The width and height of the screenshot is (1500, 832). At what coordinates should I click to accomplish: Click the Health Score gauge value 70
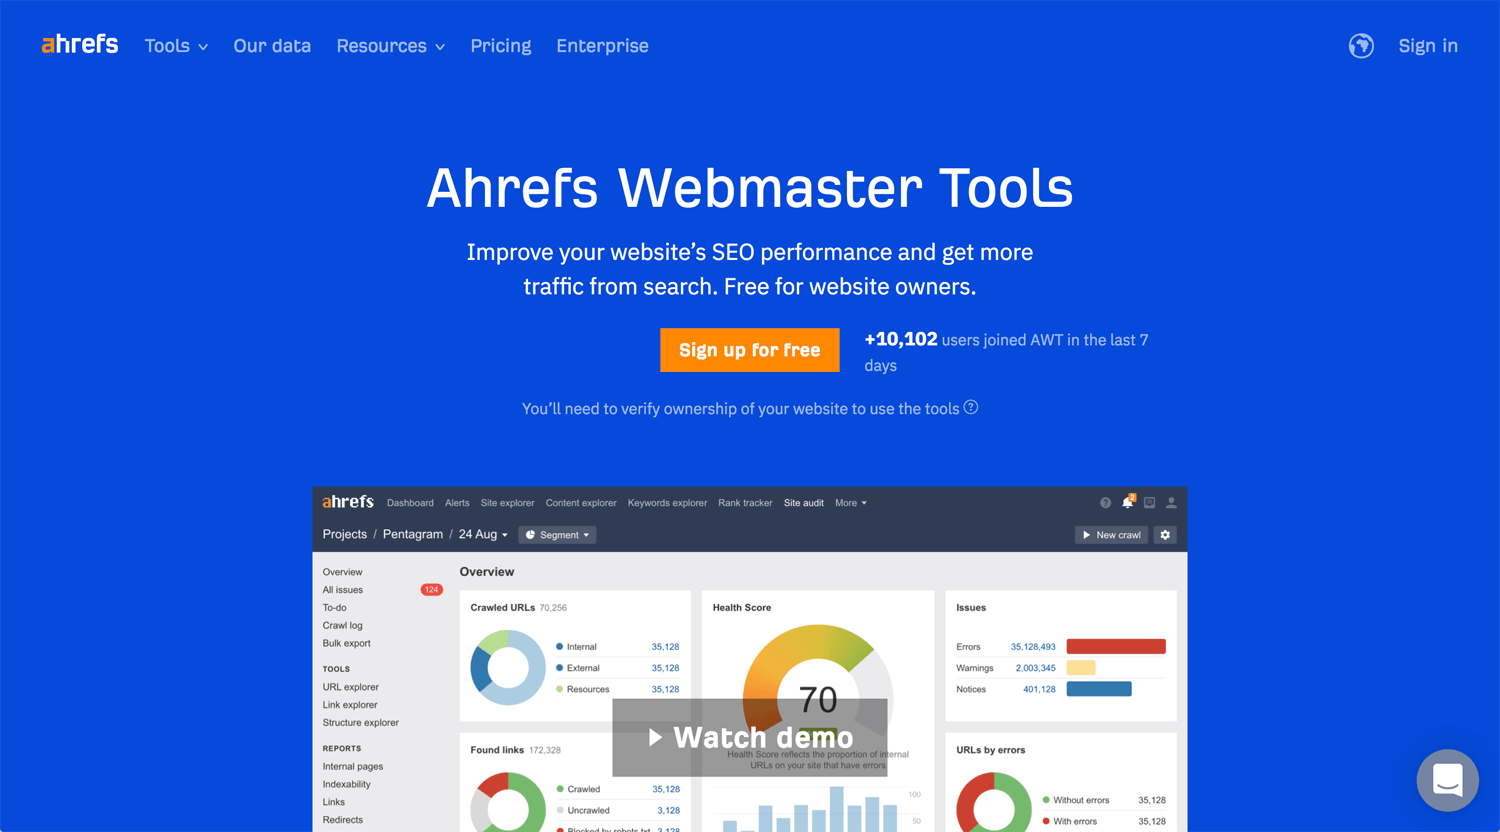click(x=818, y=699)
